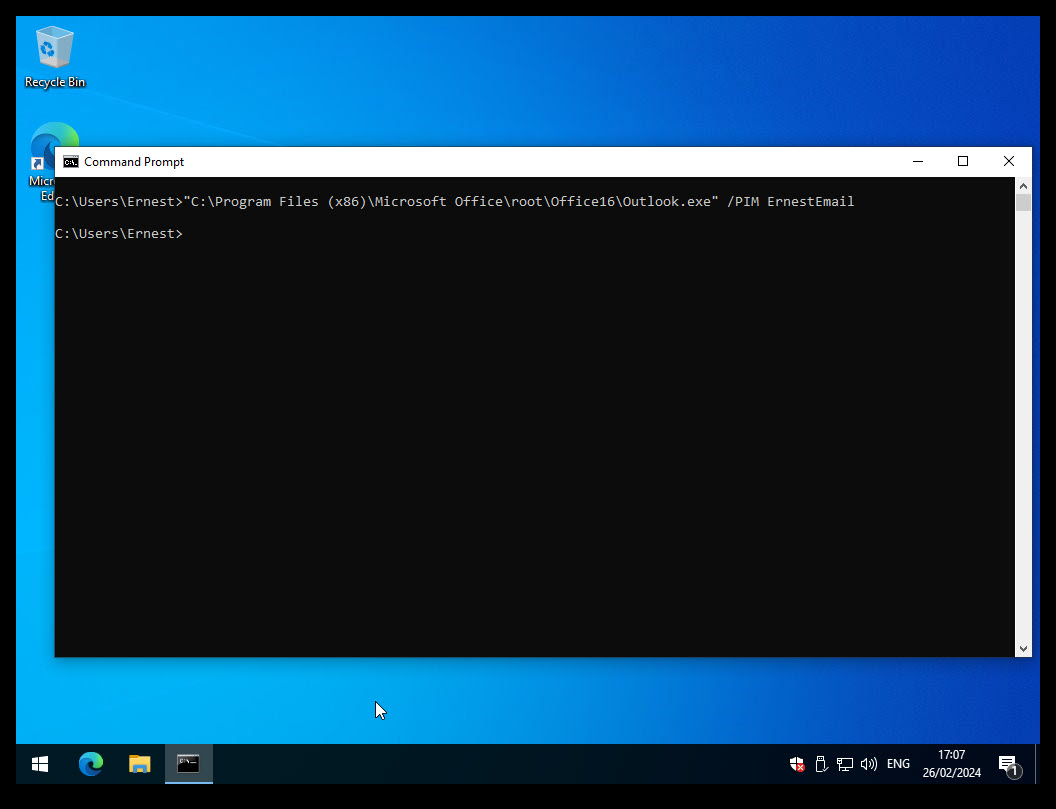Minimize the Command Prompt window
1056x809 pixels.
coord(917,162)
